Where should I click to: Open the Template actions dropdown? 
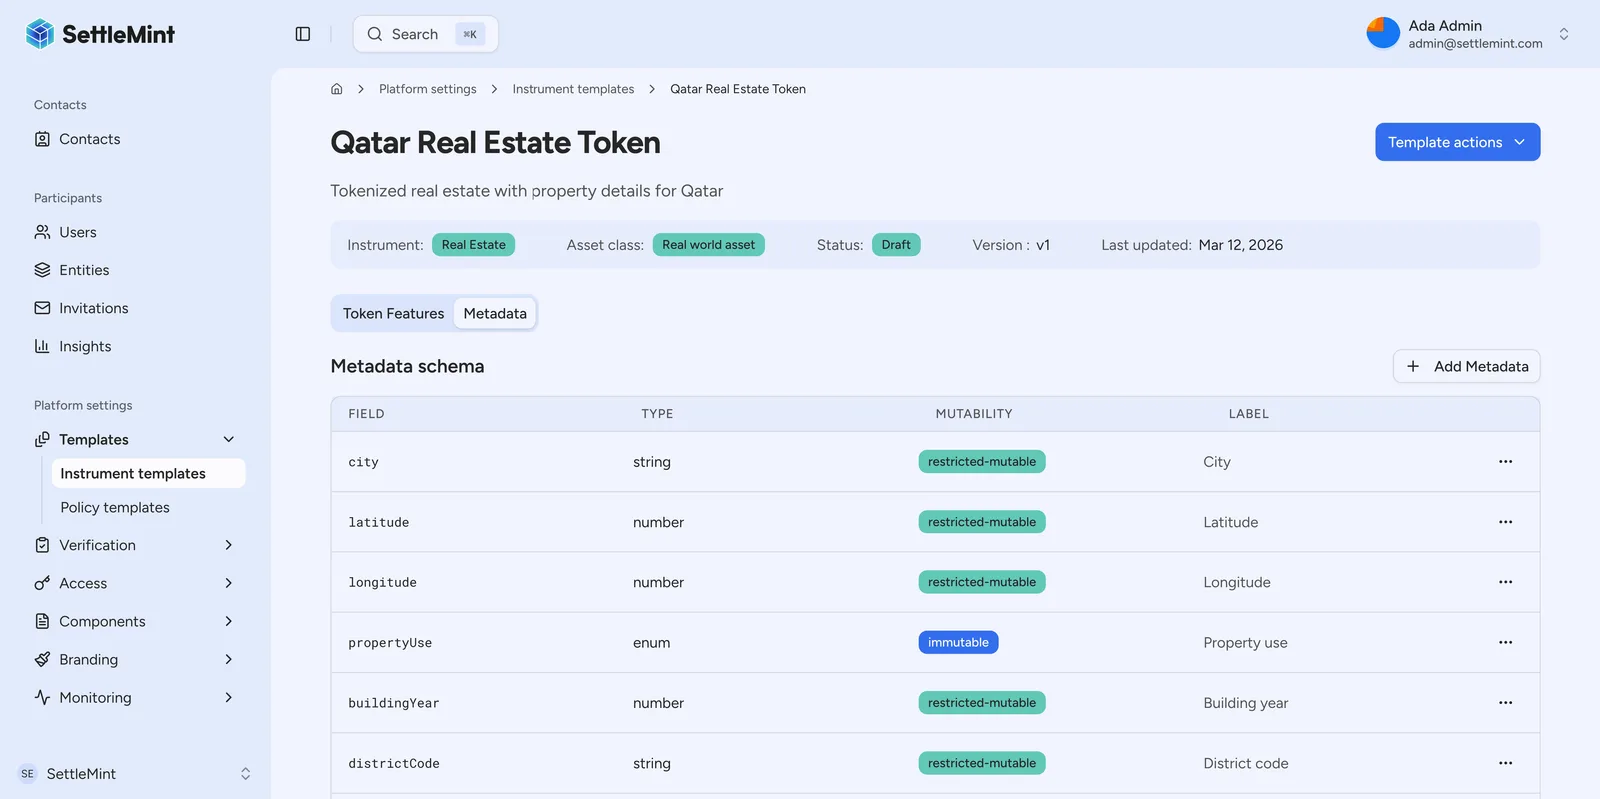1457,142
